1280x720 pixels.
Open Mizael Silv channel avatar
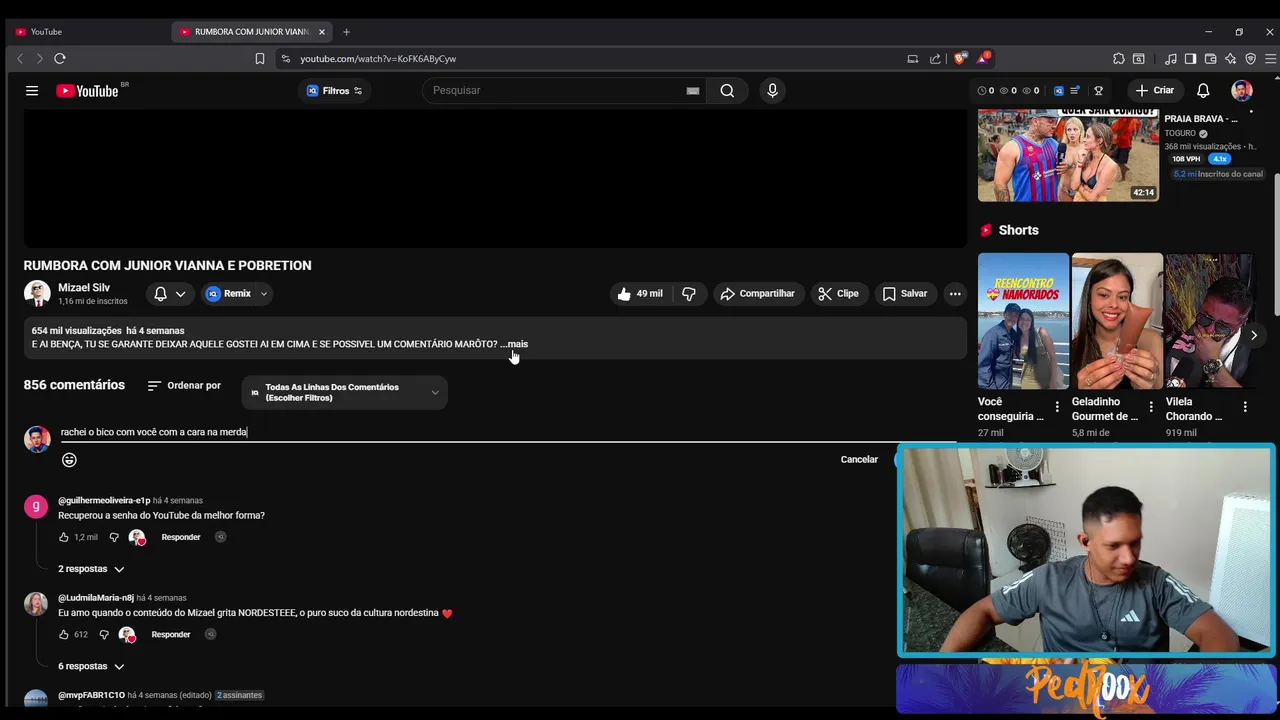point(37,293)
